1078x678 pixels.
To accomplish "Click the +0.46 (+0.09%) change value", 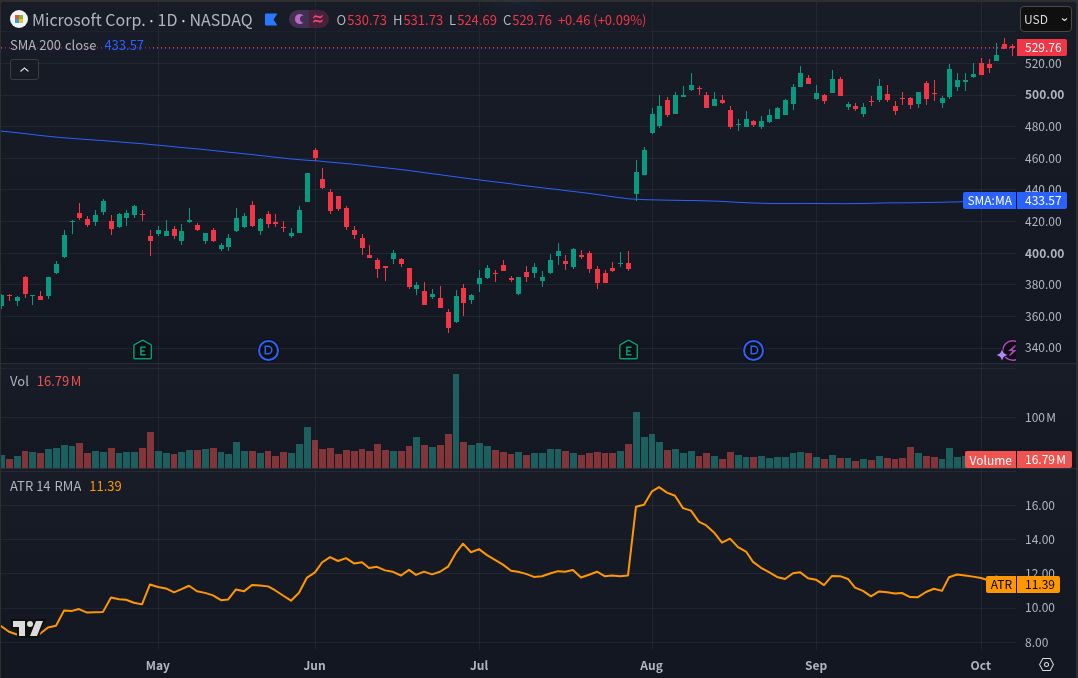I will coord(602,20).
